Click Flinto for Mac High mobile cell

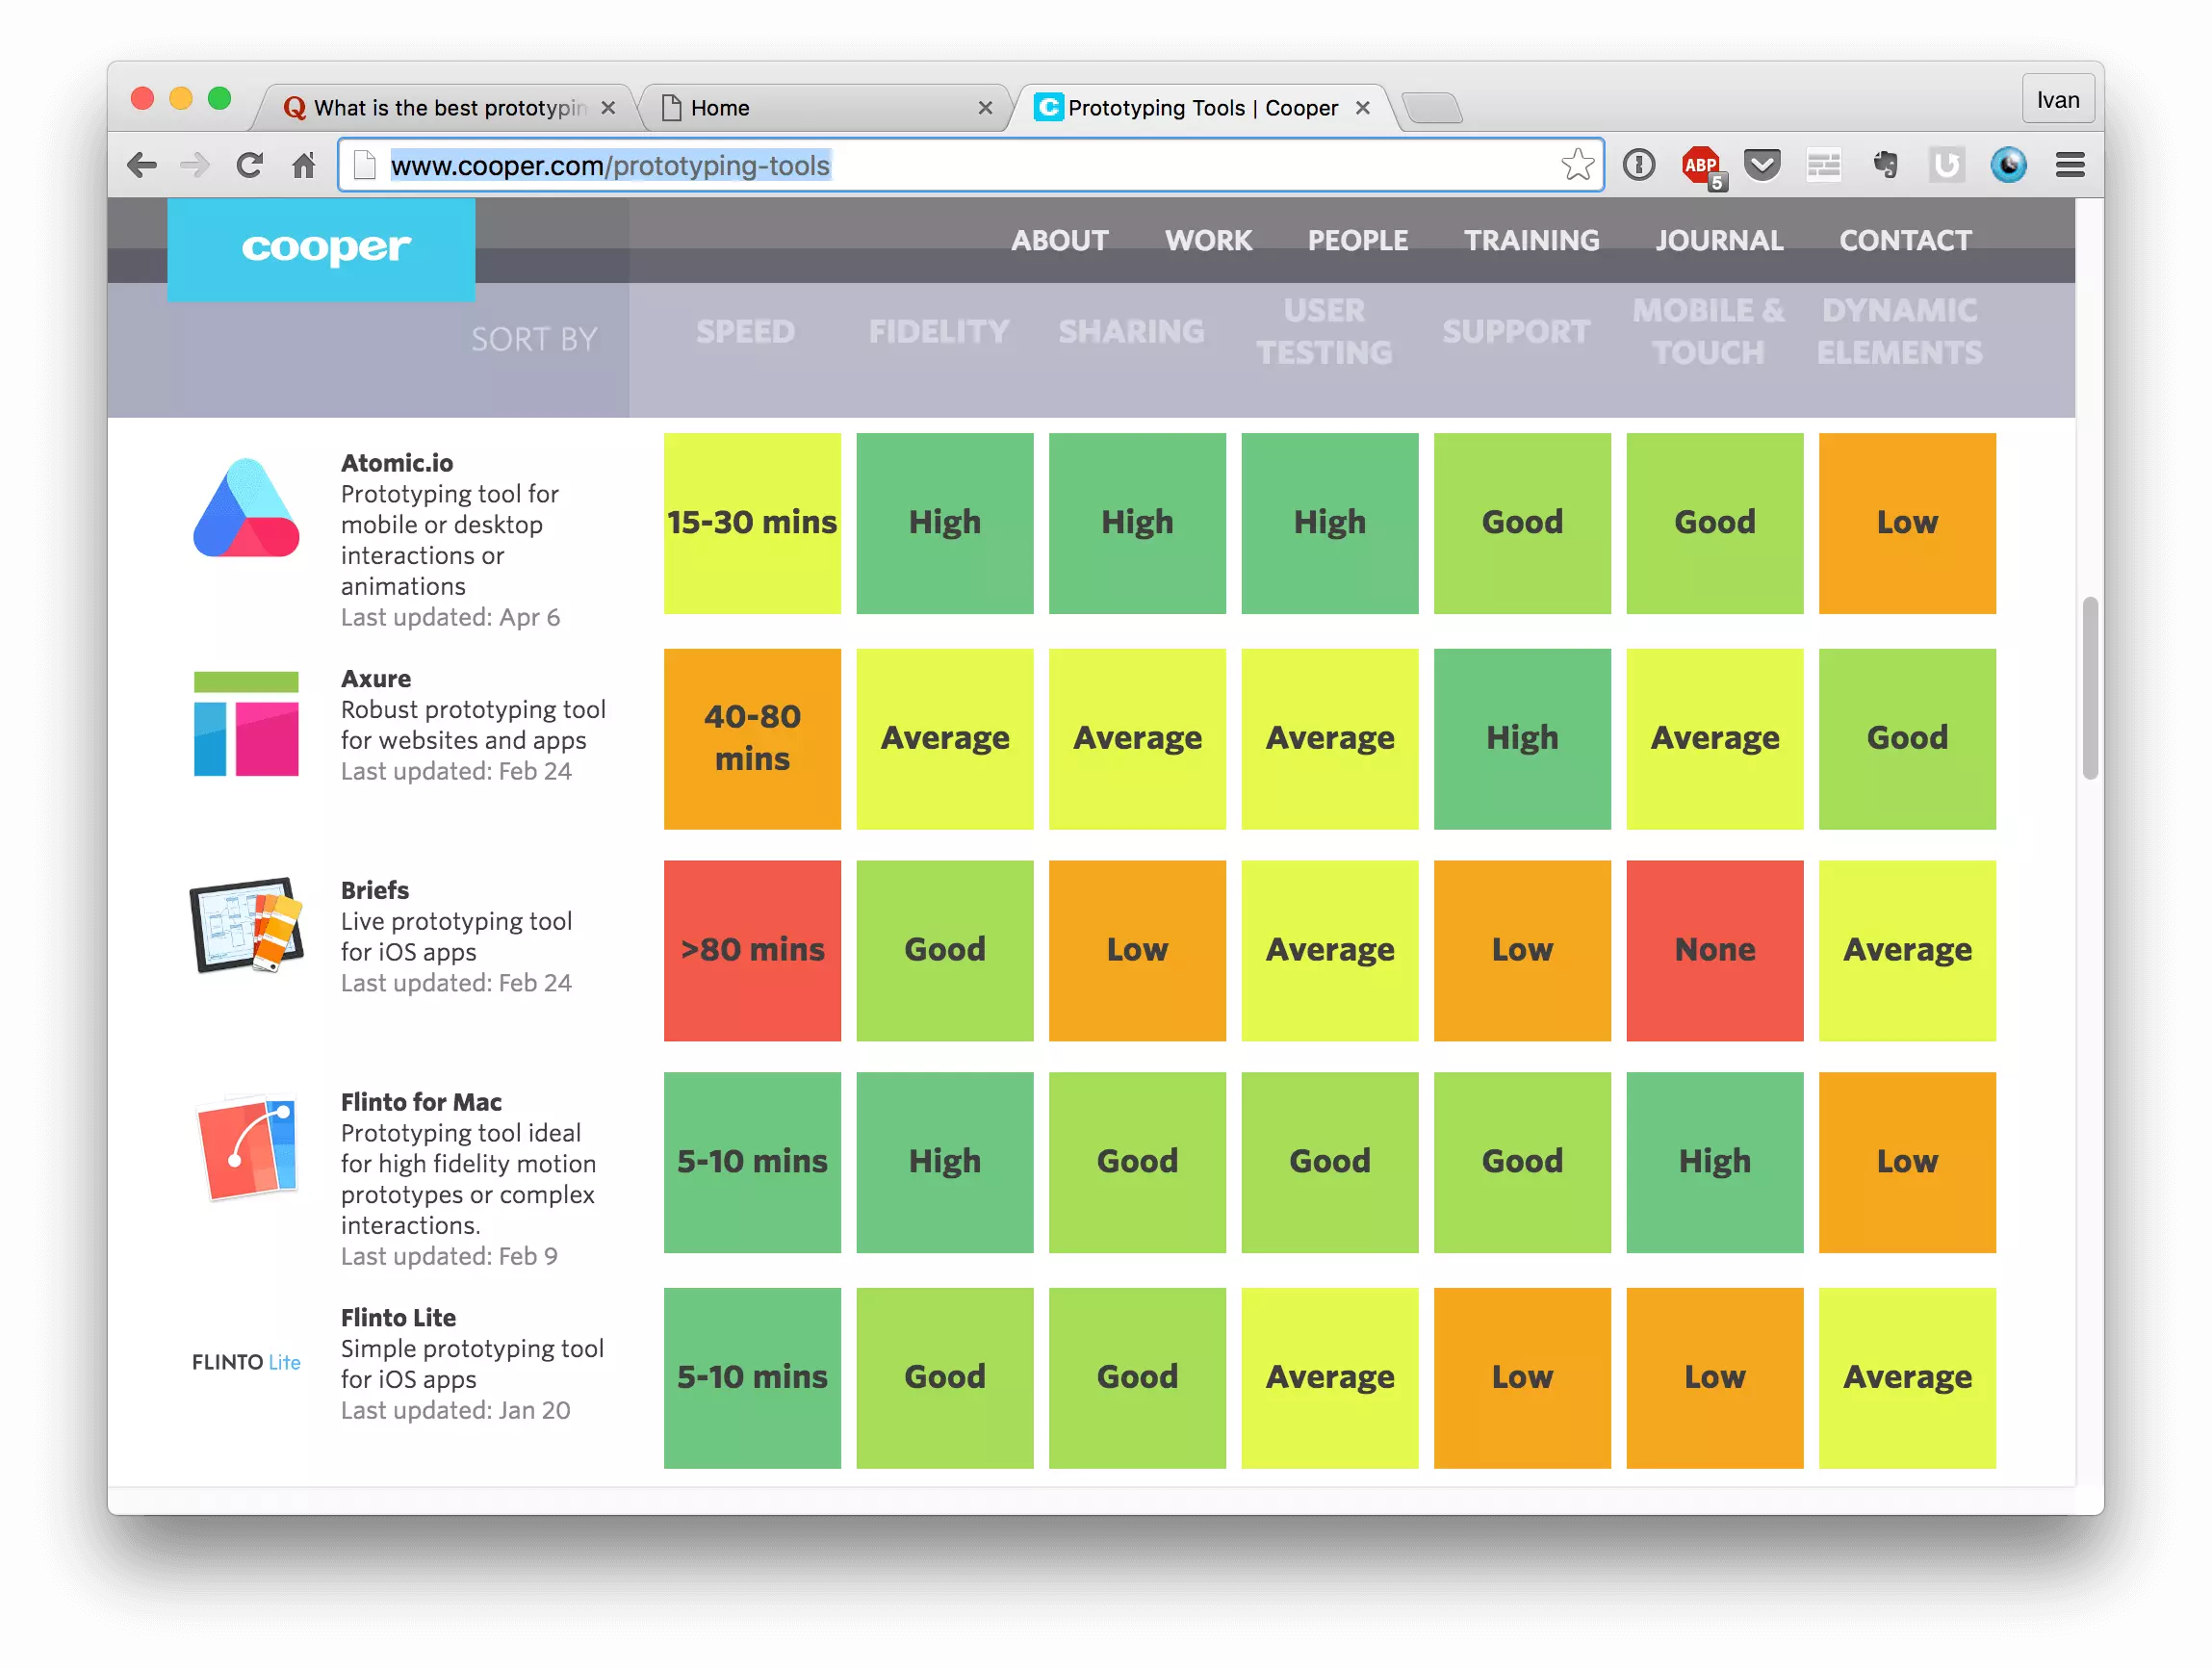1715,1162
